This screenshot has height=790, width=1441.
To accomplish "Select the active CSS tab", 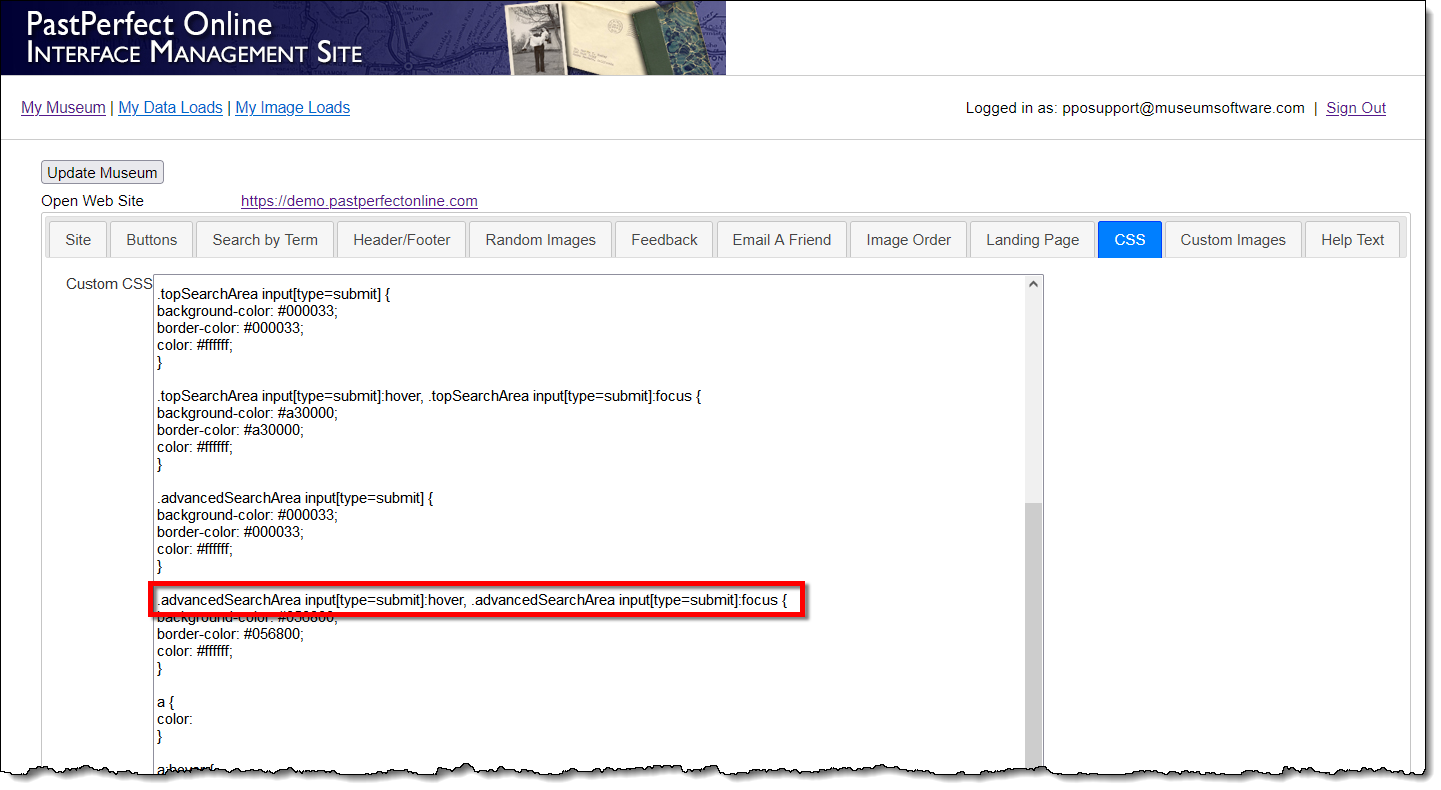I will click(x=1130, y=240).
